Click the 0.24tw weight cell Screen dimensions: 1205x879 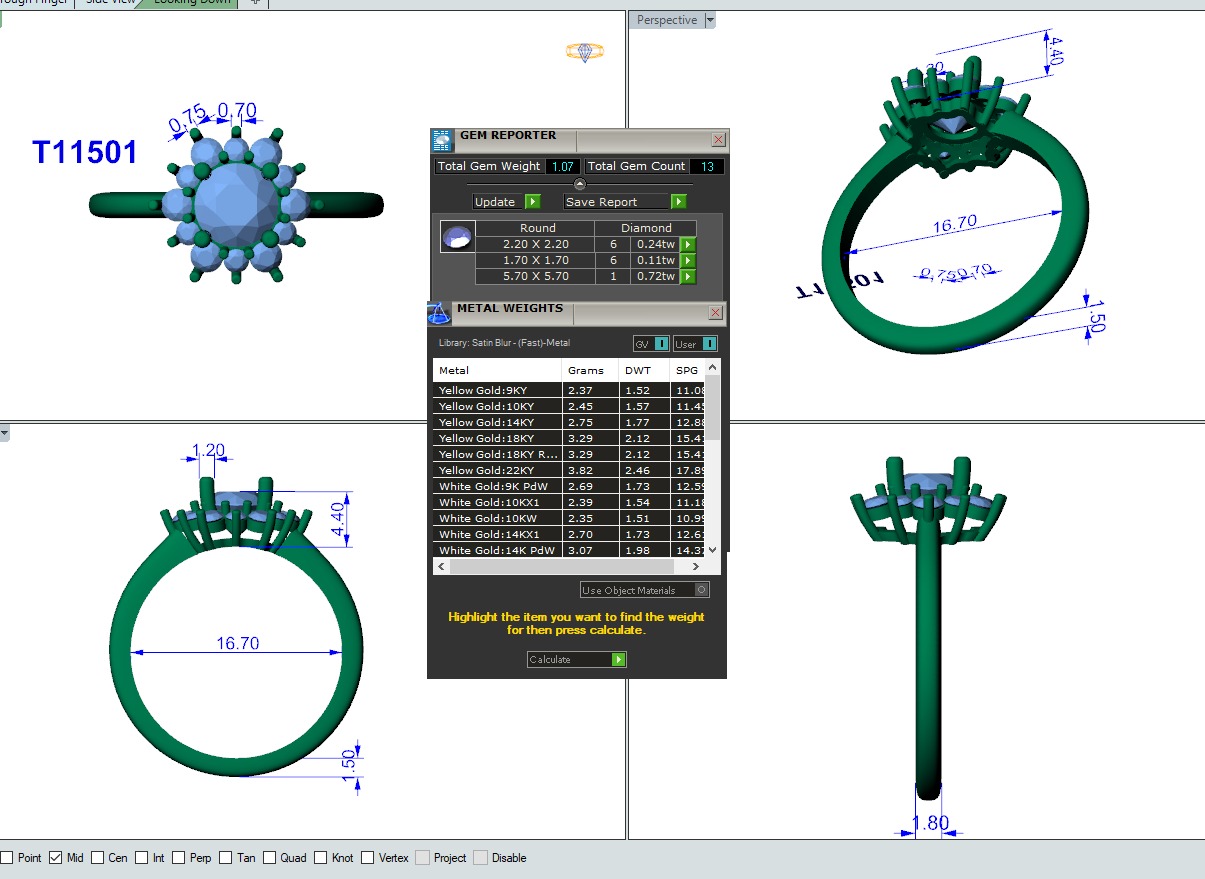coord(655,244)
